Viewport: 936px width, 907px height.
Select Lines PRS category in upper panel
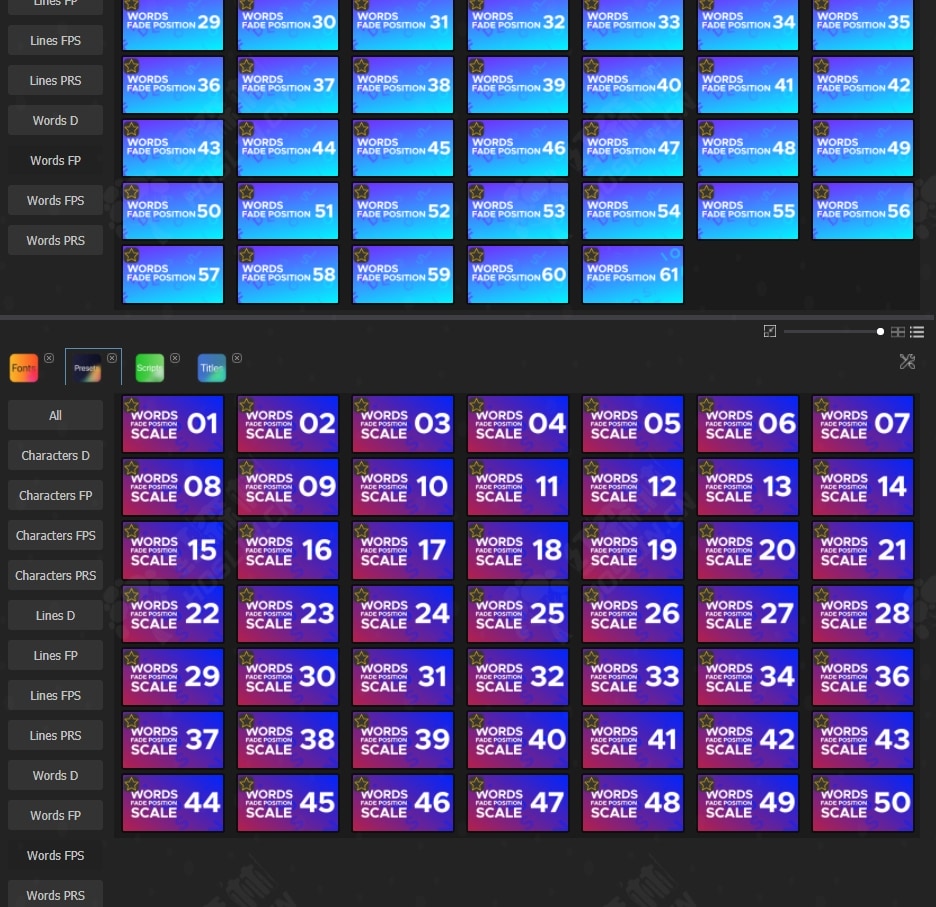56,81
